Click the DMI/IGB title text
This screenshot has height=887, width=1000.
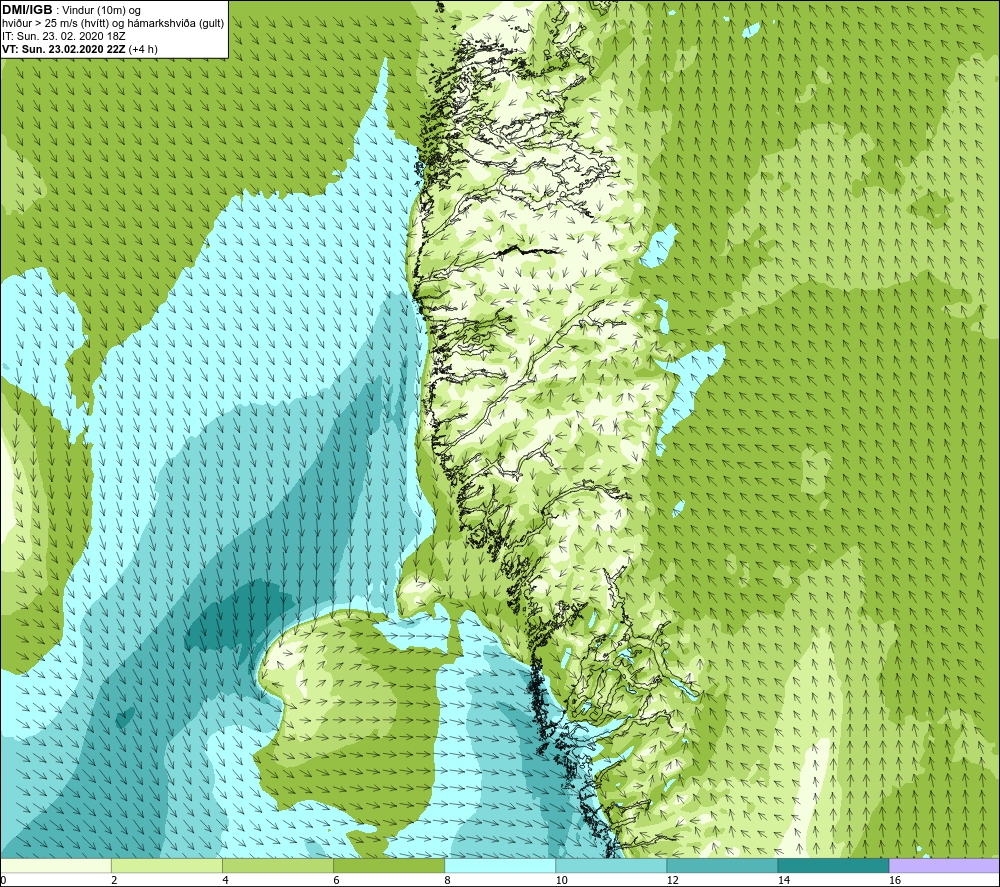point(27,10)
